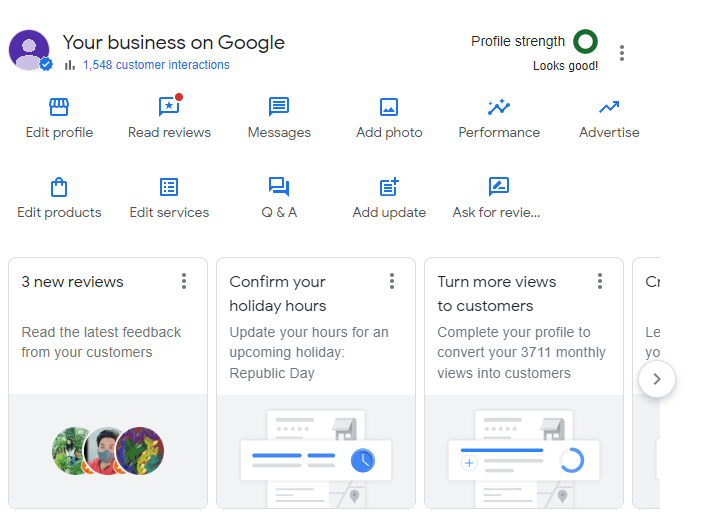Screen dimensions: 721x512
Task: Click the purple colorful reviewer photo
Action: [140, 451]
